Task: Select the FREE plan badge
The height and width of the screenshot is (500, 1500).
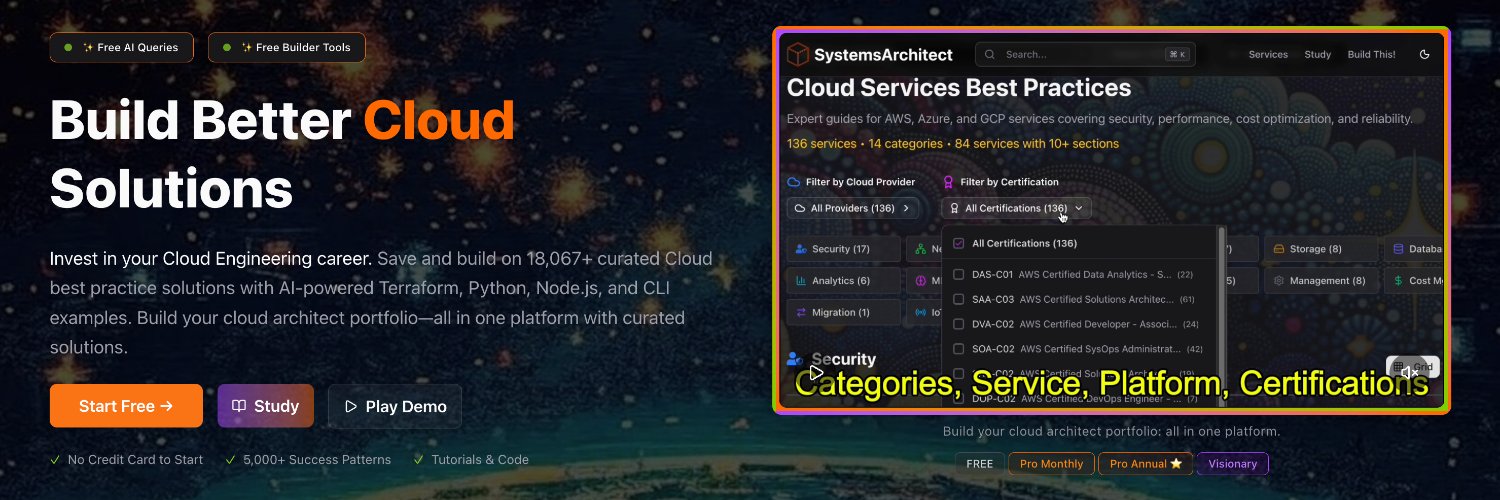Action: [x=980, y=464]
